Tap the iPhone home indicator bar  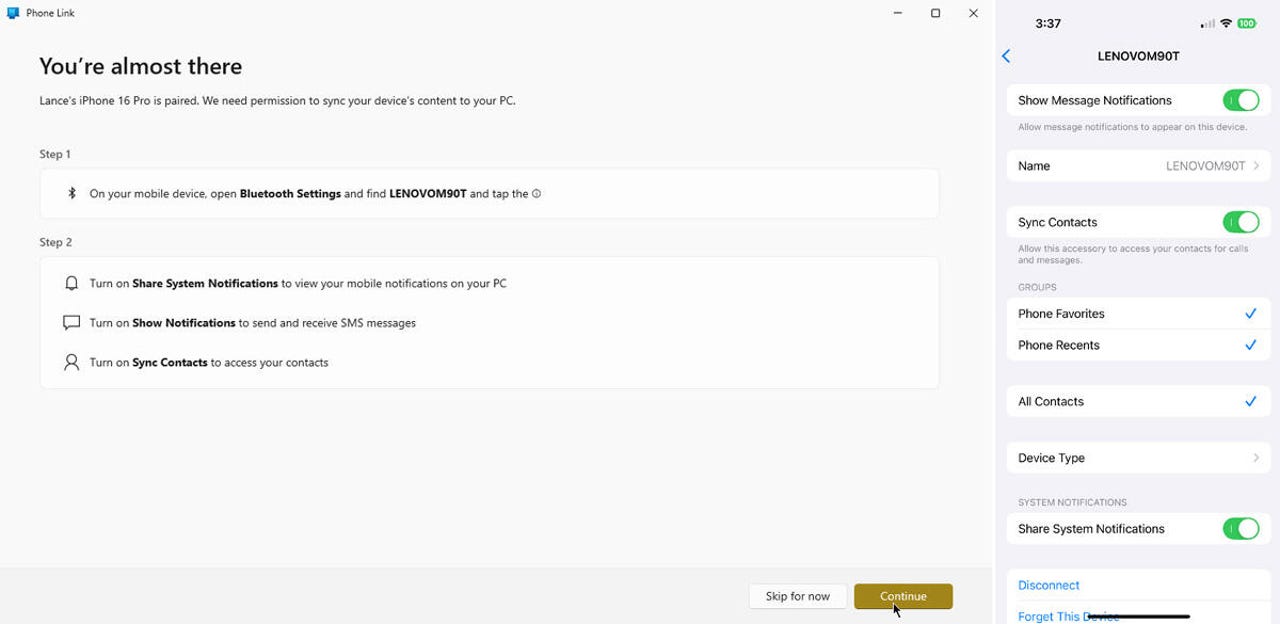[1138, 616]
